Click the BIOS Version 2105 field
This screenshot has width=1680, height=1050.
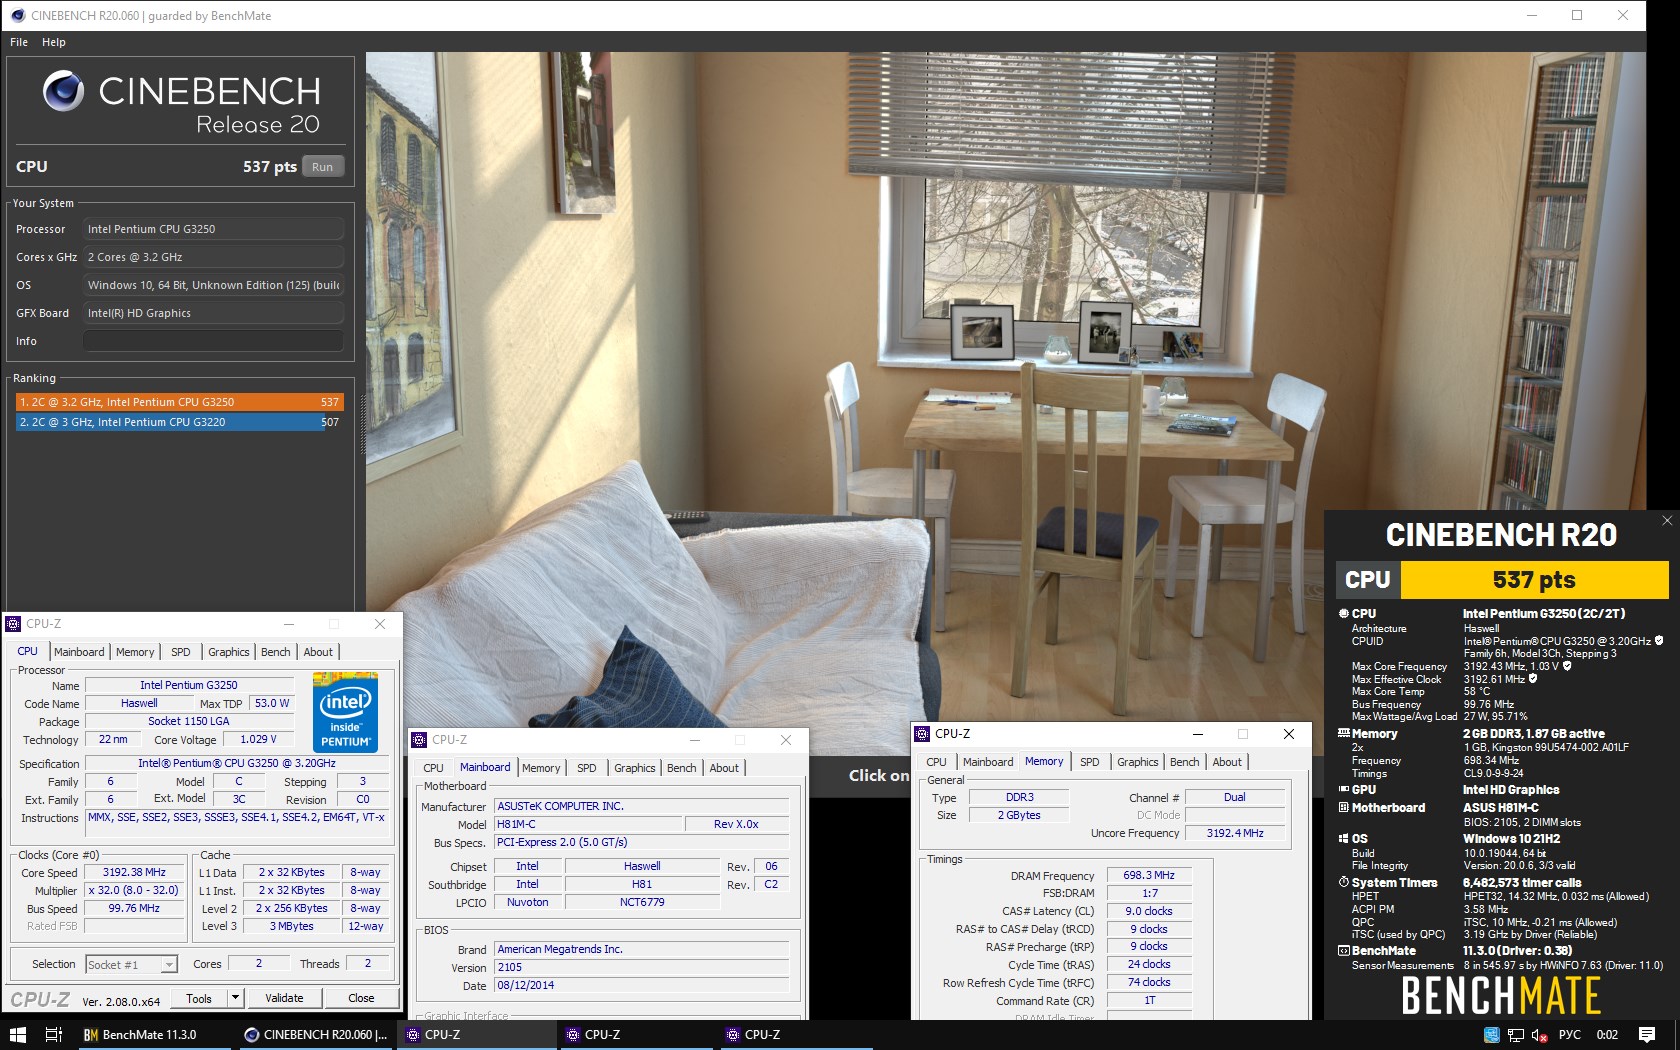[x=642, y=967]
